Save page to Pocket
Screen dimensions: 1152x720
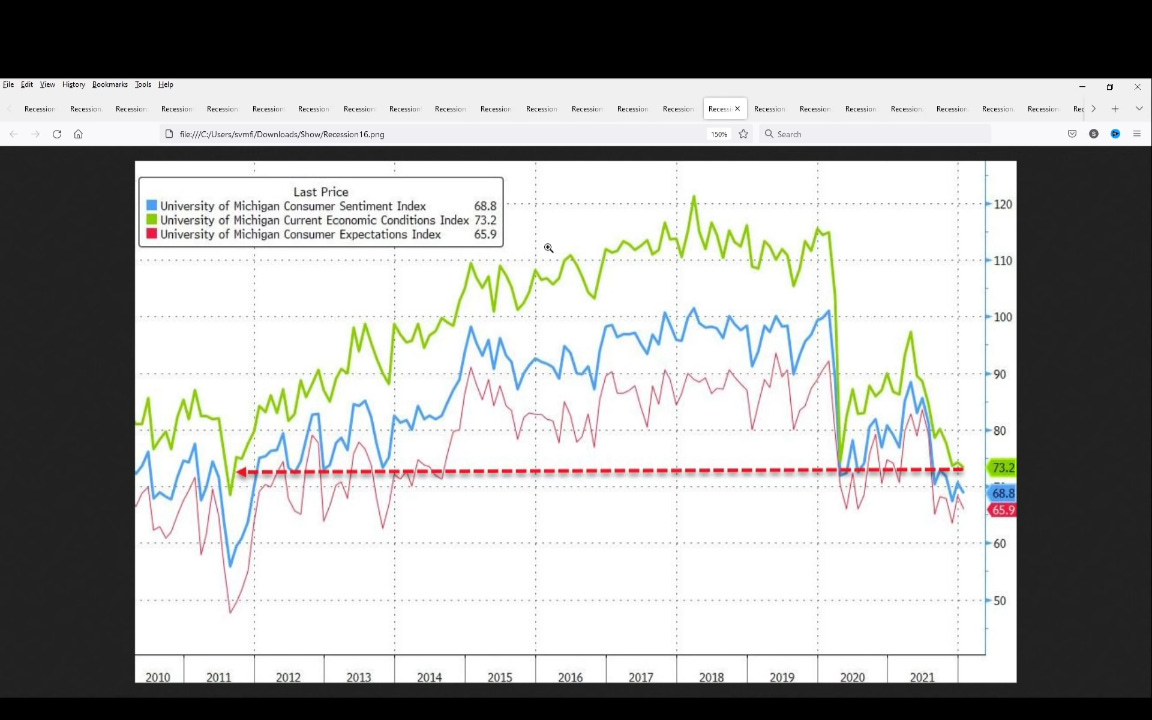(x=1072, y=134)
